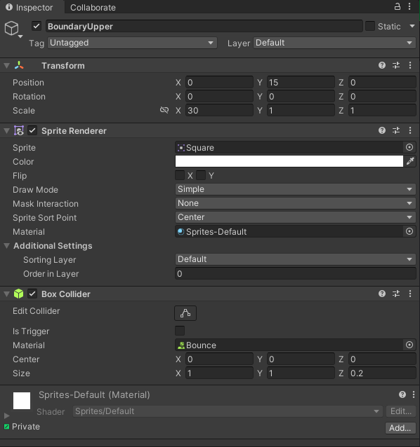Open the Draw Mode dropdown
The height and width of the screenshot is (447, 420).
tap(295, 189)
